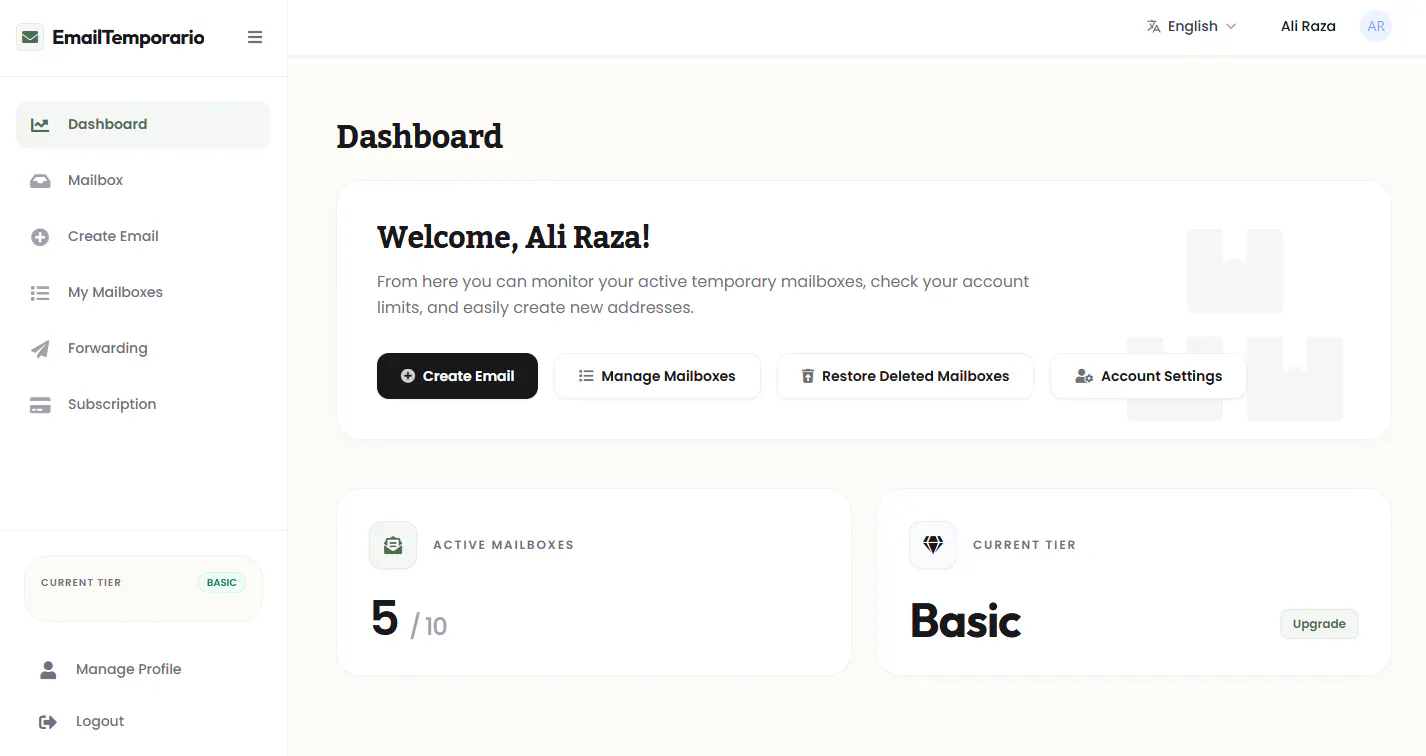This screenshot has width=1426, height=756.
Task: Click the Dashboard chart icon in sidebar
Action: (40, 125)
